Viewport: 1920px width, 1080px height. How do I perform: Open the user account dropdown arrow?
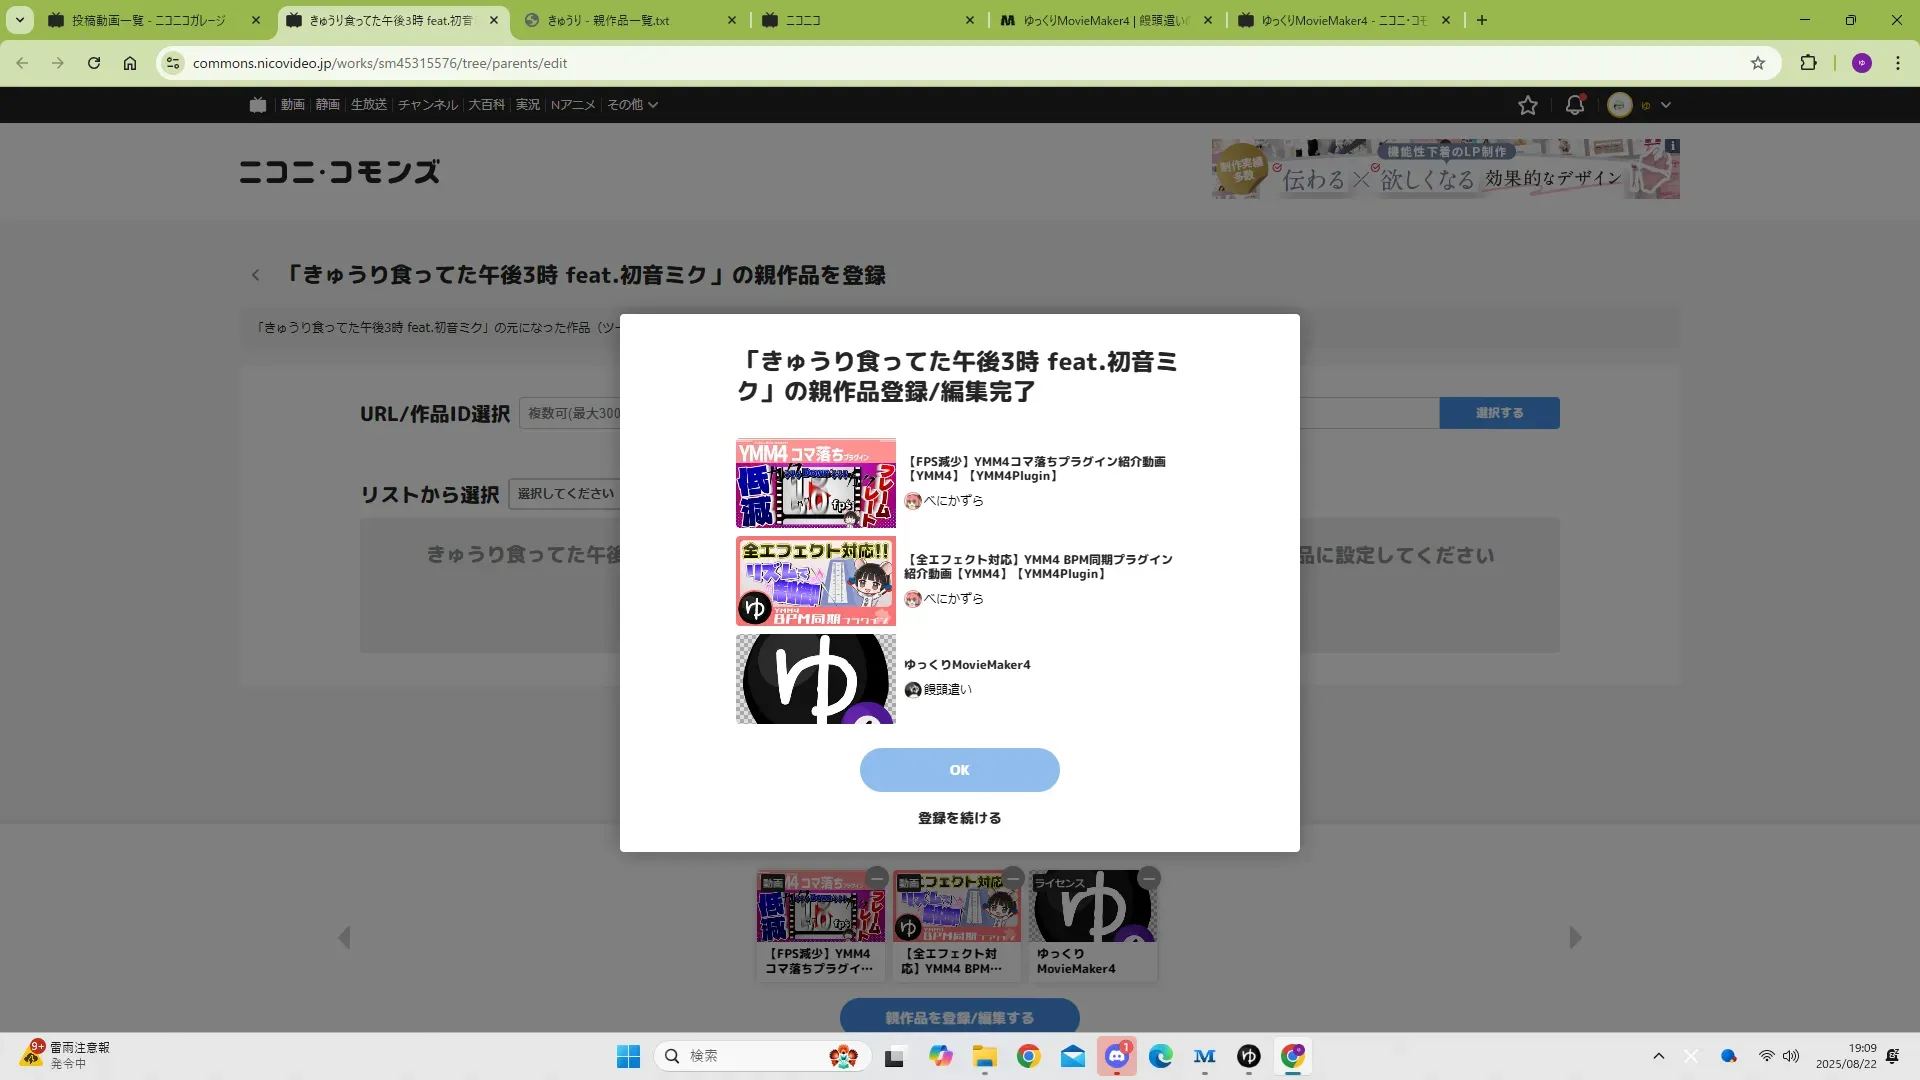click(1666, 105)
